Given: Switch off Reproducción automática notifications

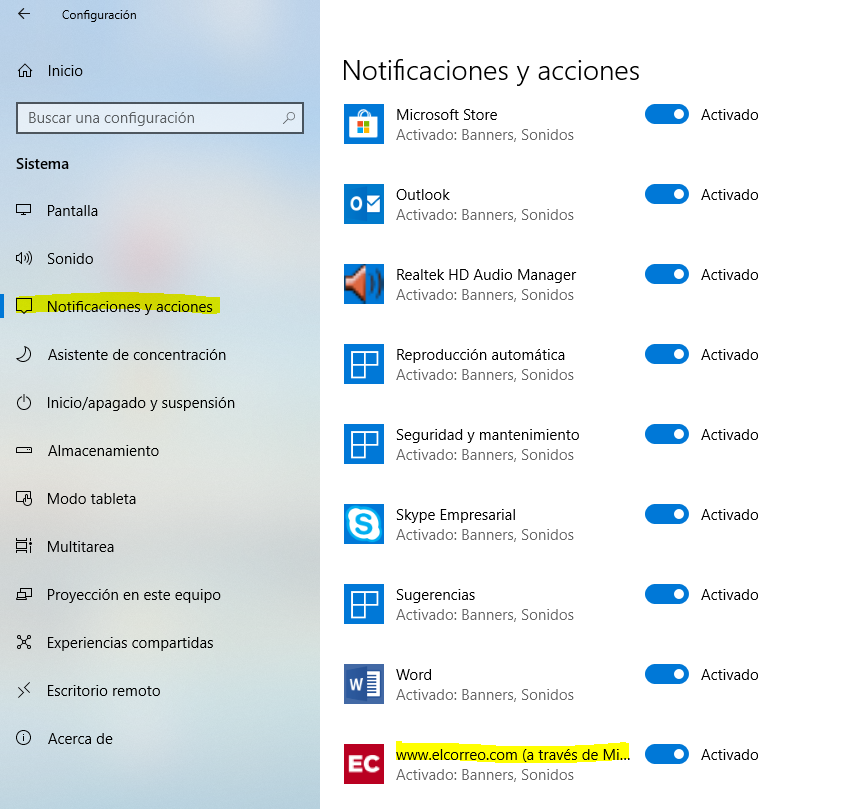Looking at the screenshot, I should pos(667,354).
